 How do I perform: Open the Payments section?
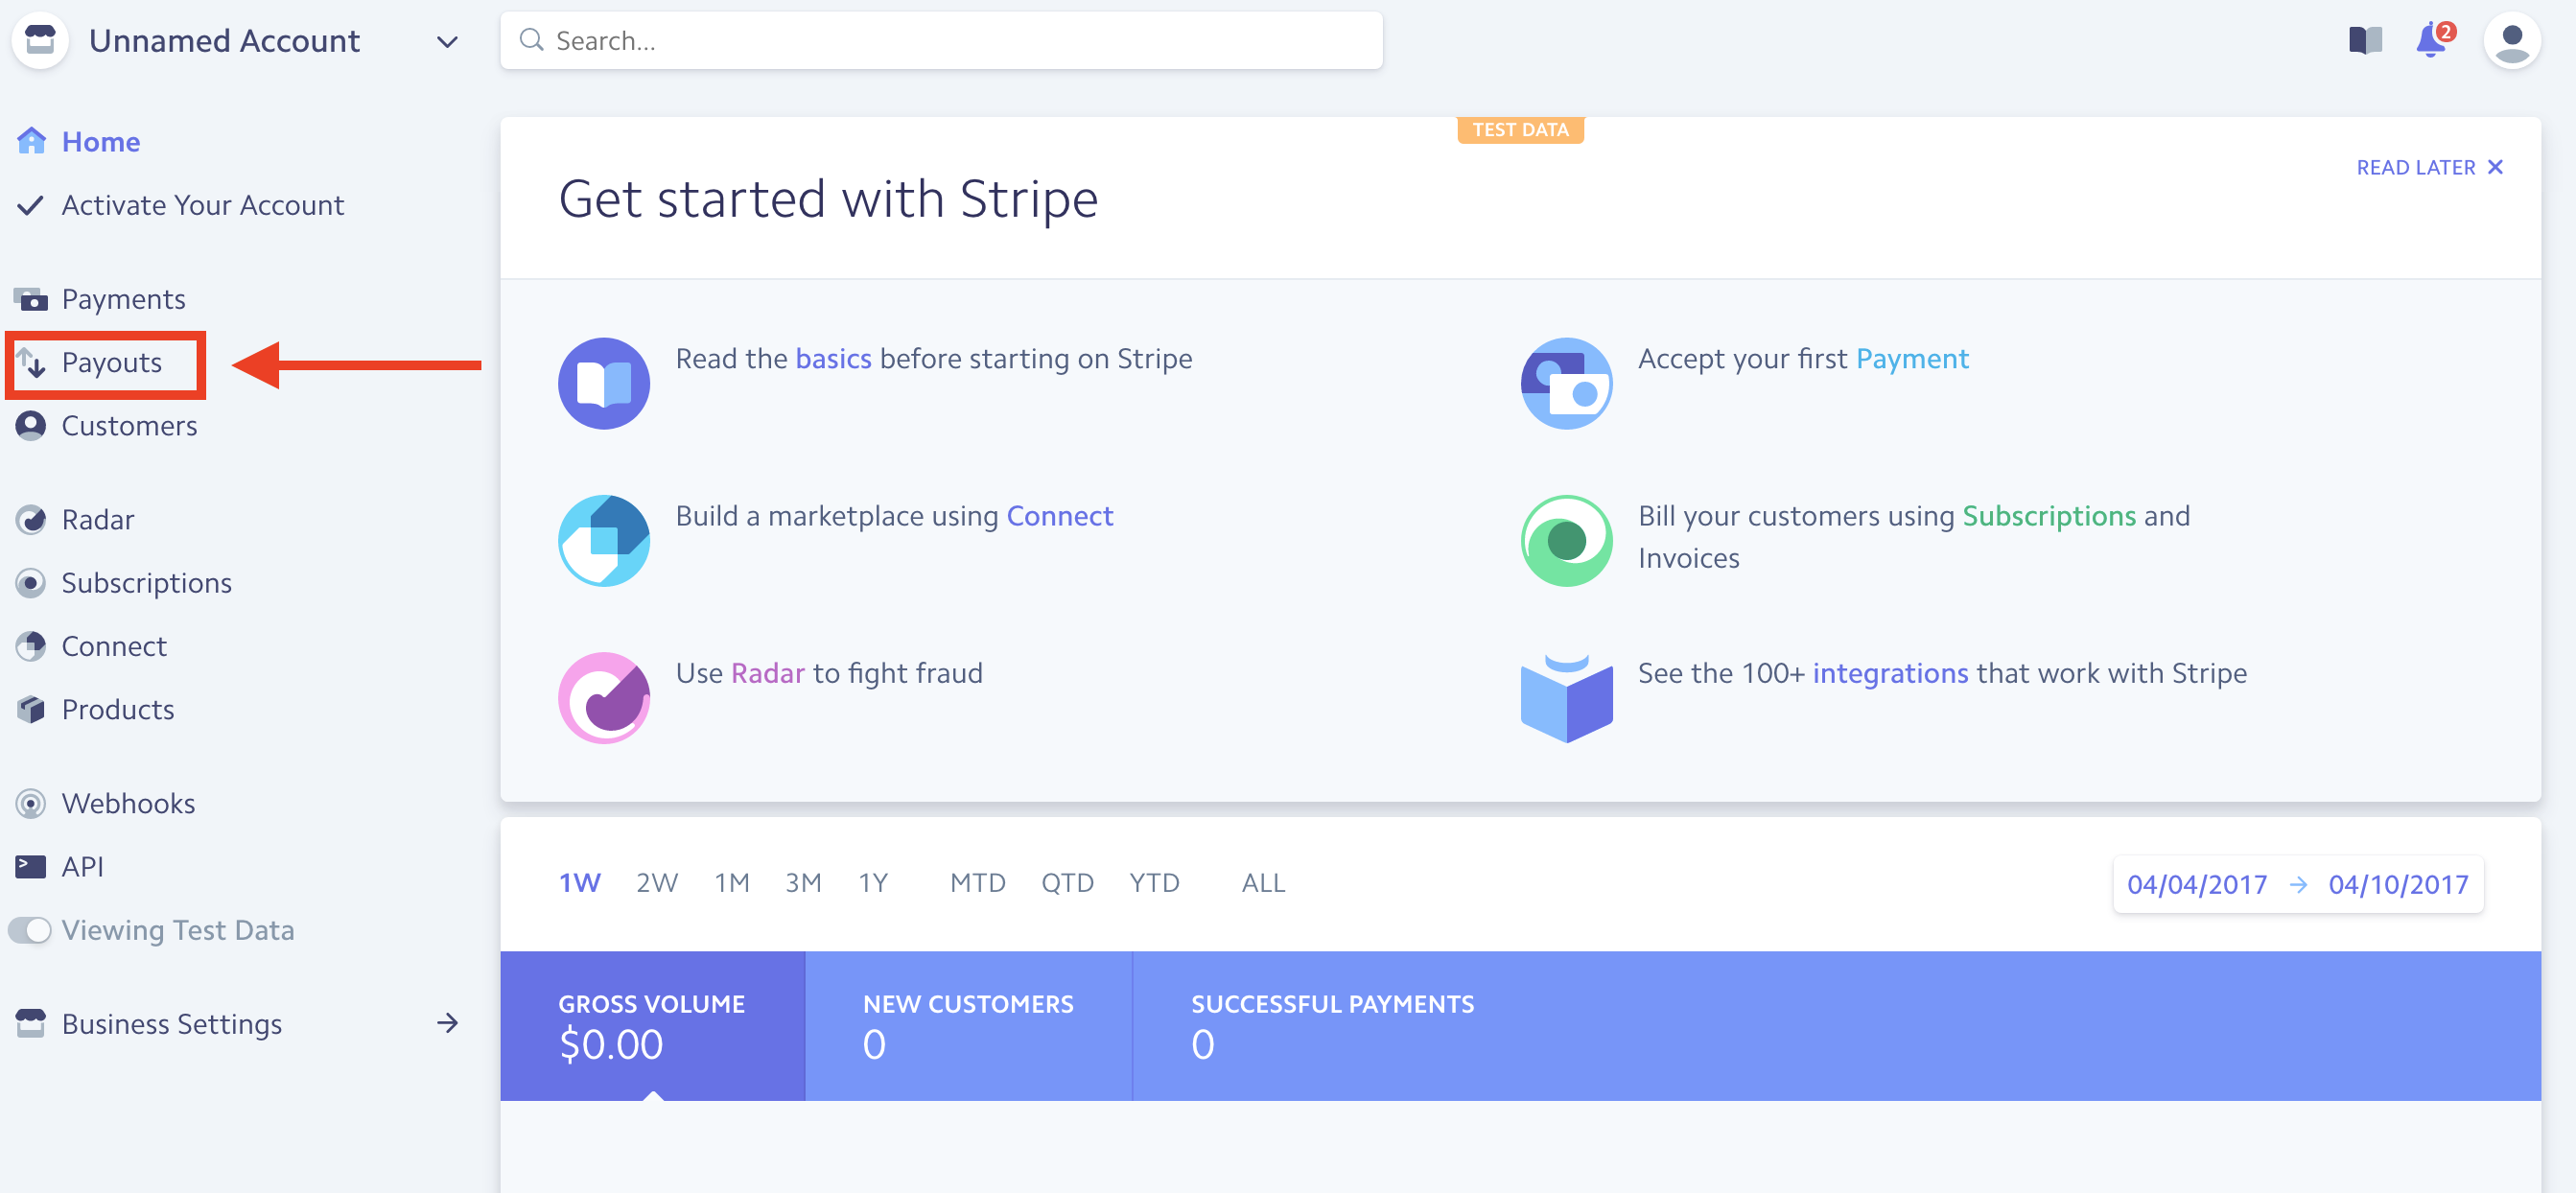123,299
